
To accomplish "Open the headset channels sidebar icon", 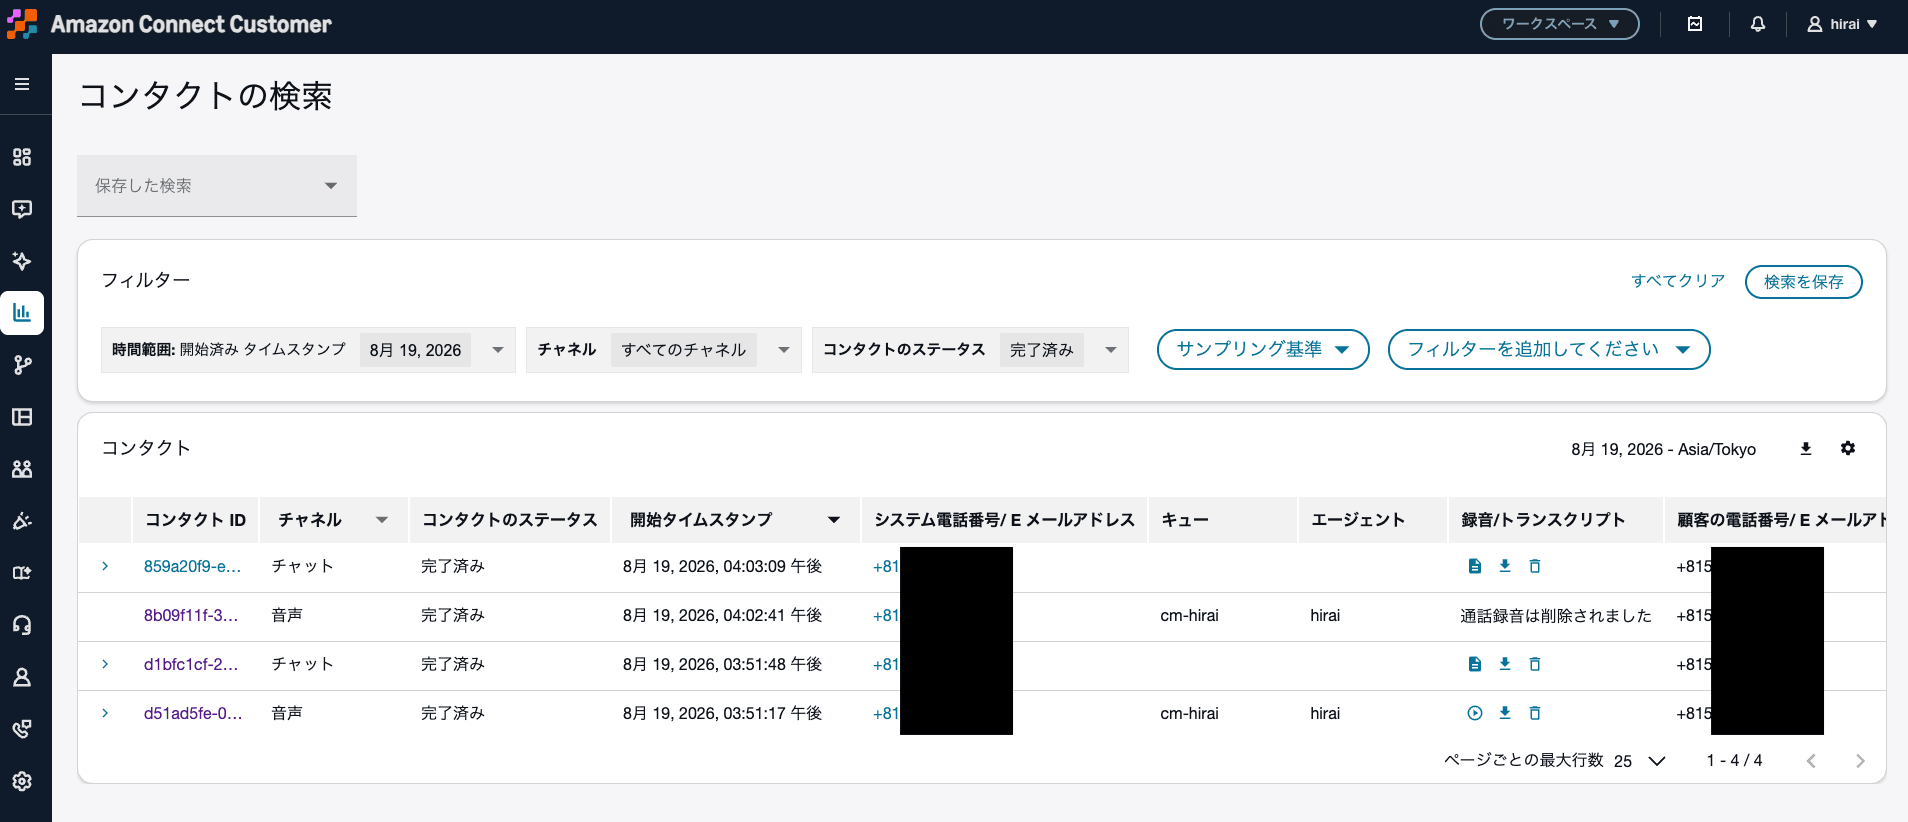I will (22, 625).
